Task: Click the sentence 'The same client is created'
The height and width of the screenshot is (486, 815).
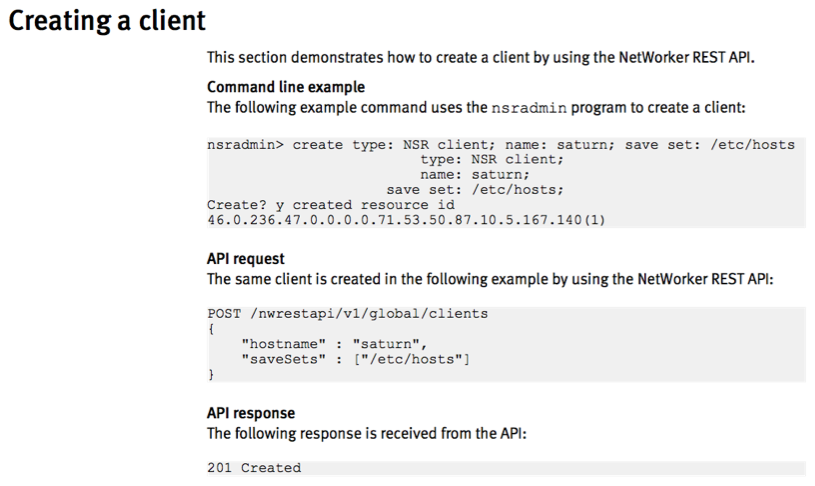Action: pos(490,279)
